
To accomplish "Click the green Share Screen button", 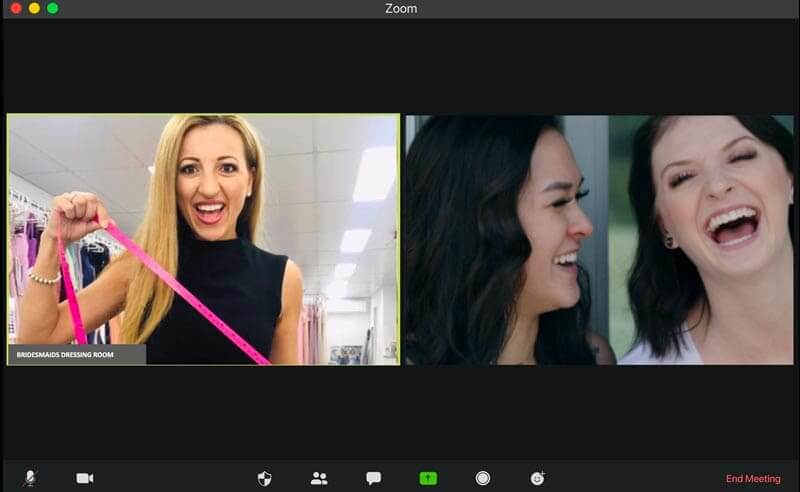I will coord(428,478).
